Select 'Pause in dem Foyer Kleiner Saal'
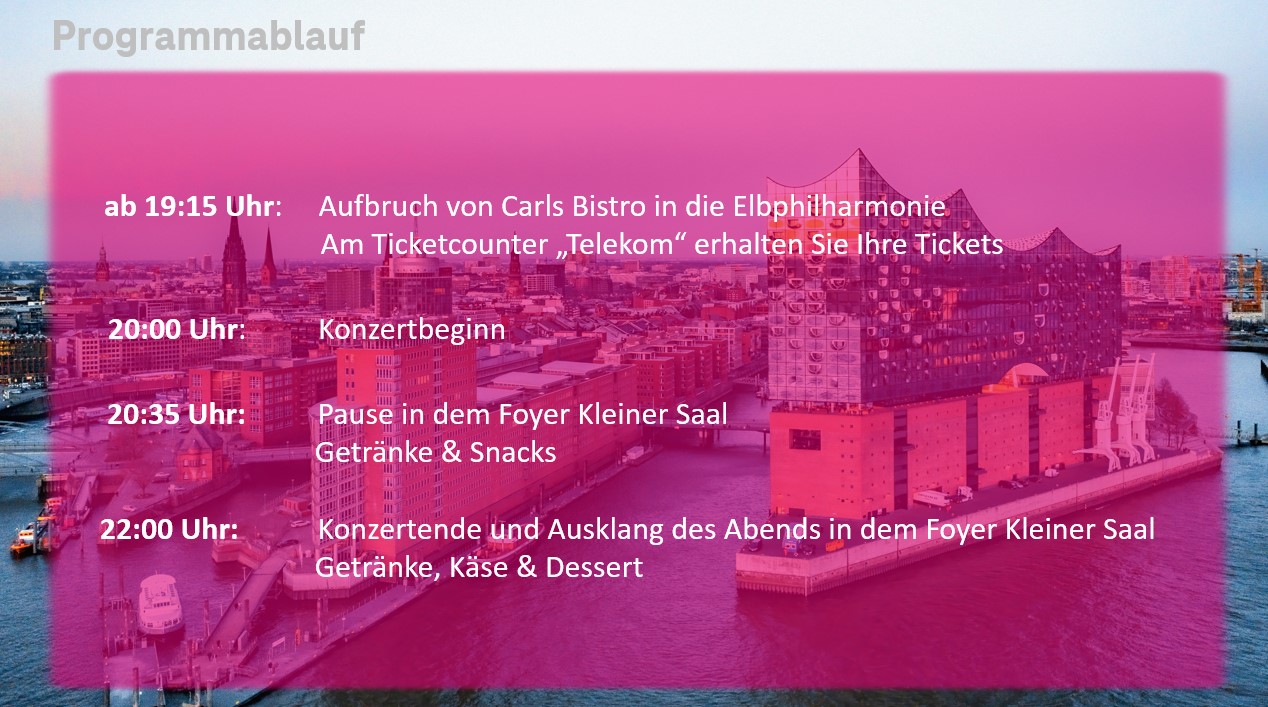The height and width of the screenshot is (707, 1268). click(523, 413)
